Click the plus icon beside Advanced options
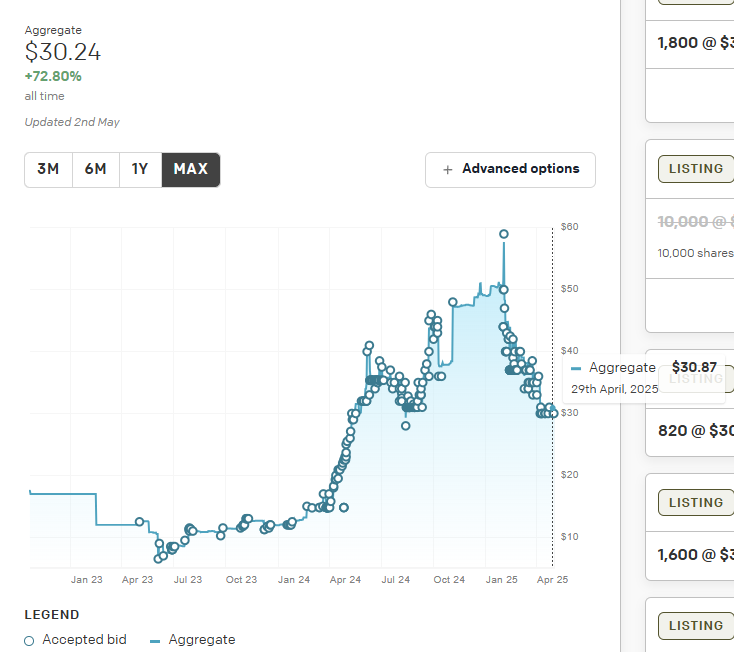The width and height of the screenshot is (734, 652). point(447,169)
